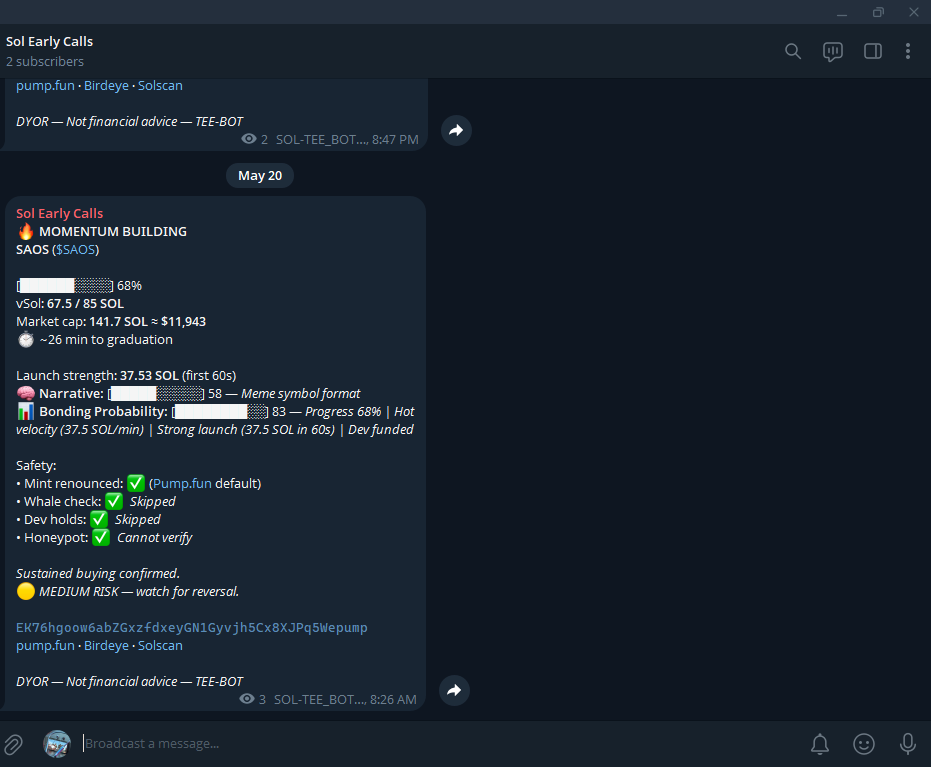Open search in Sol Early Calls channel
The width and height of the screenshot is (931, 767).
[x=793, y=51]
